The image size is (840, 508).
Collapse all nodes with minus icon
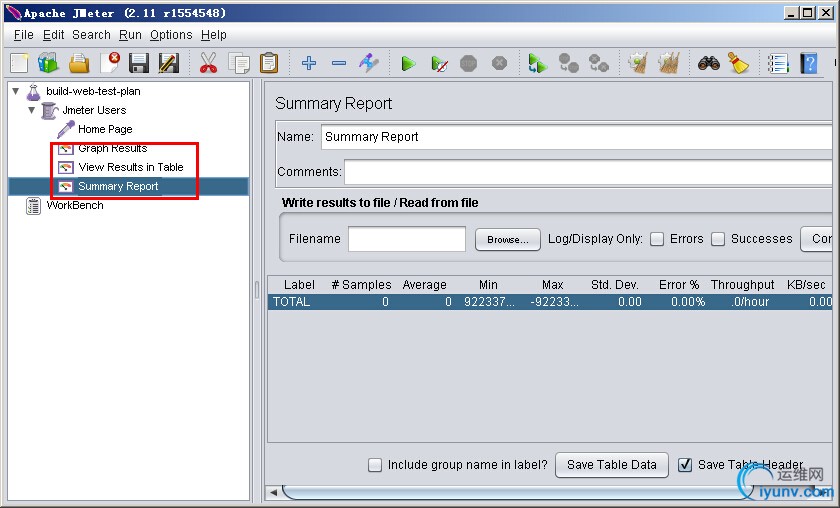pos(339,63)
